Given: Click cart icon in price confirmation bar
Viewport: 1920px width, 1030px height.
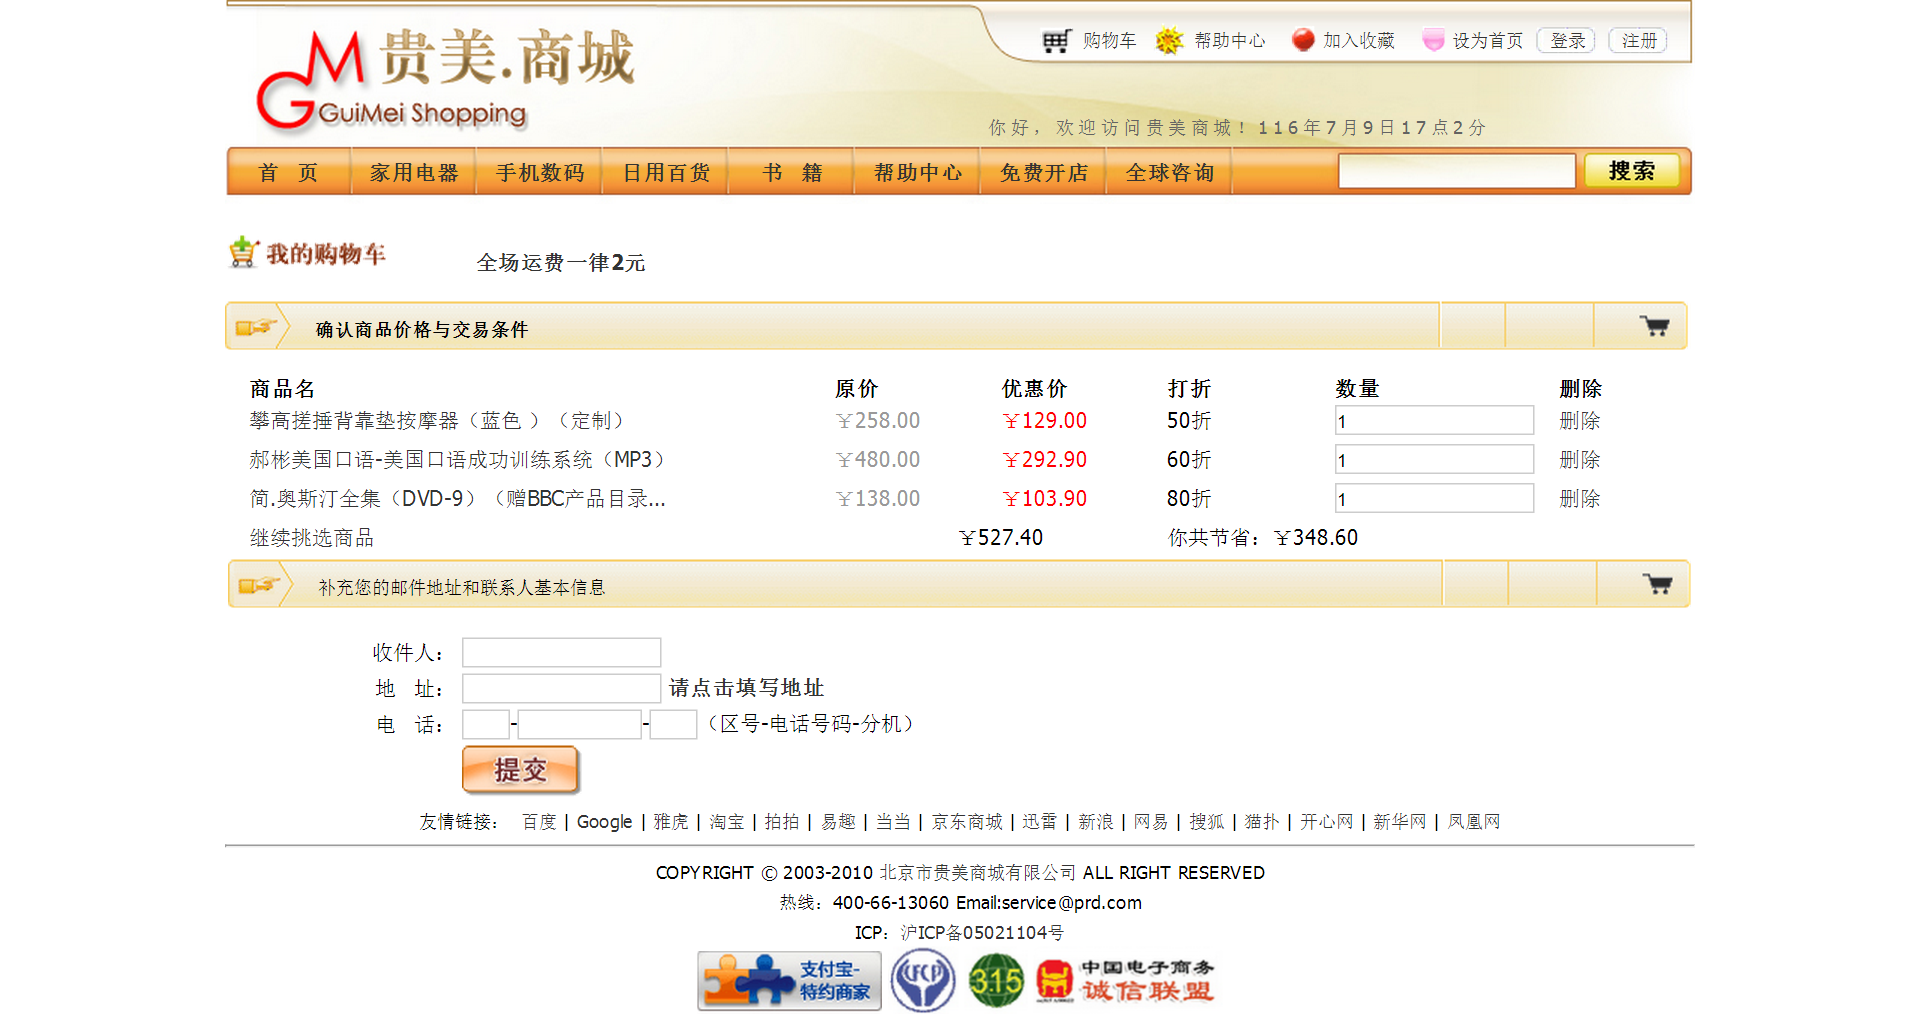Looking at the screenshot, I should [1655, 326].
